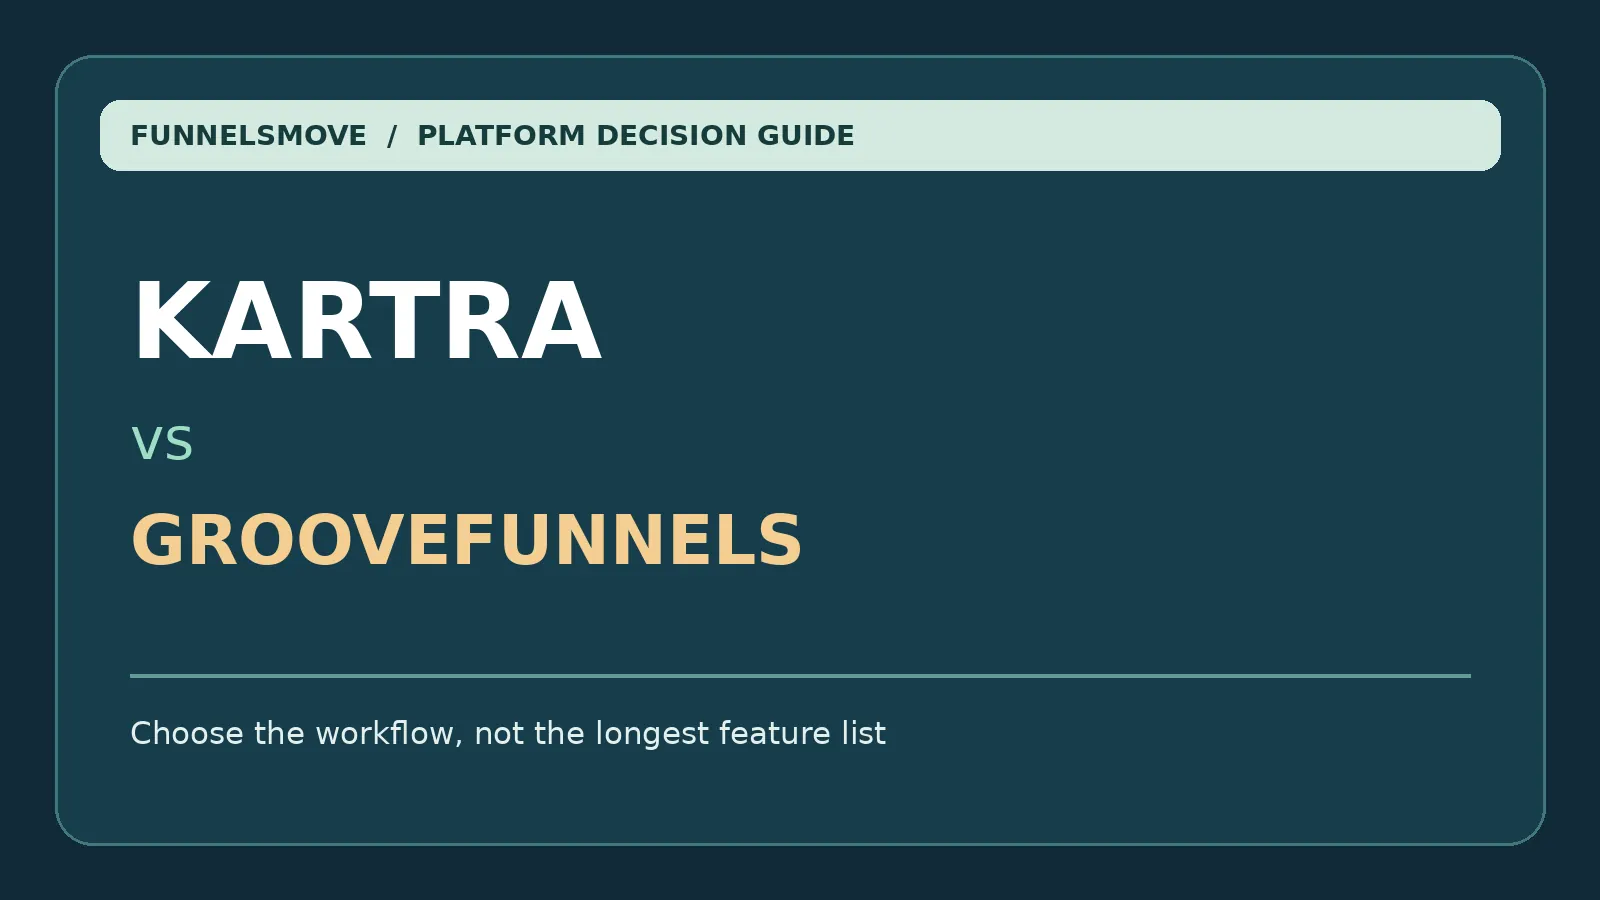This screenshot has height=900, width=1600.
Task: Click the small VS text
Action: tap(162, 444)
